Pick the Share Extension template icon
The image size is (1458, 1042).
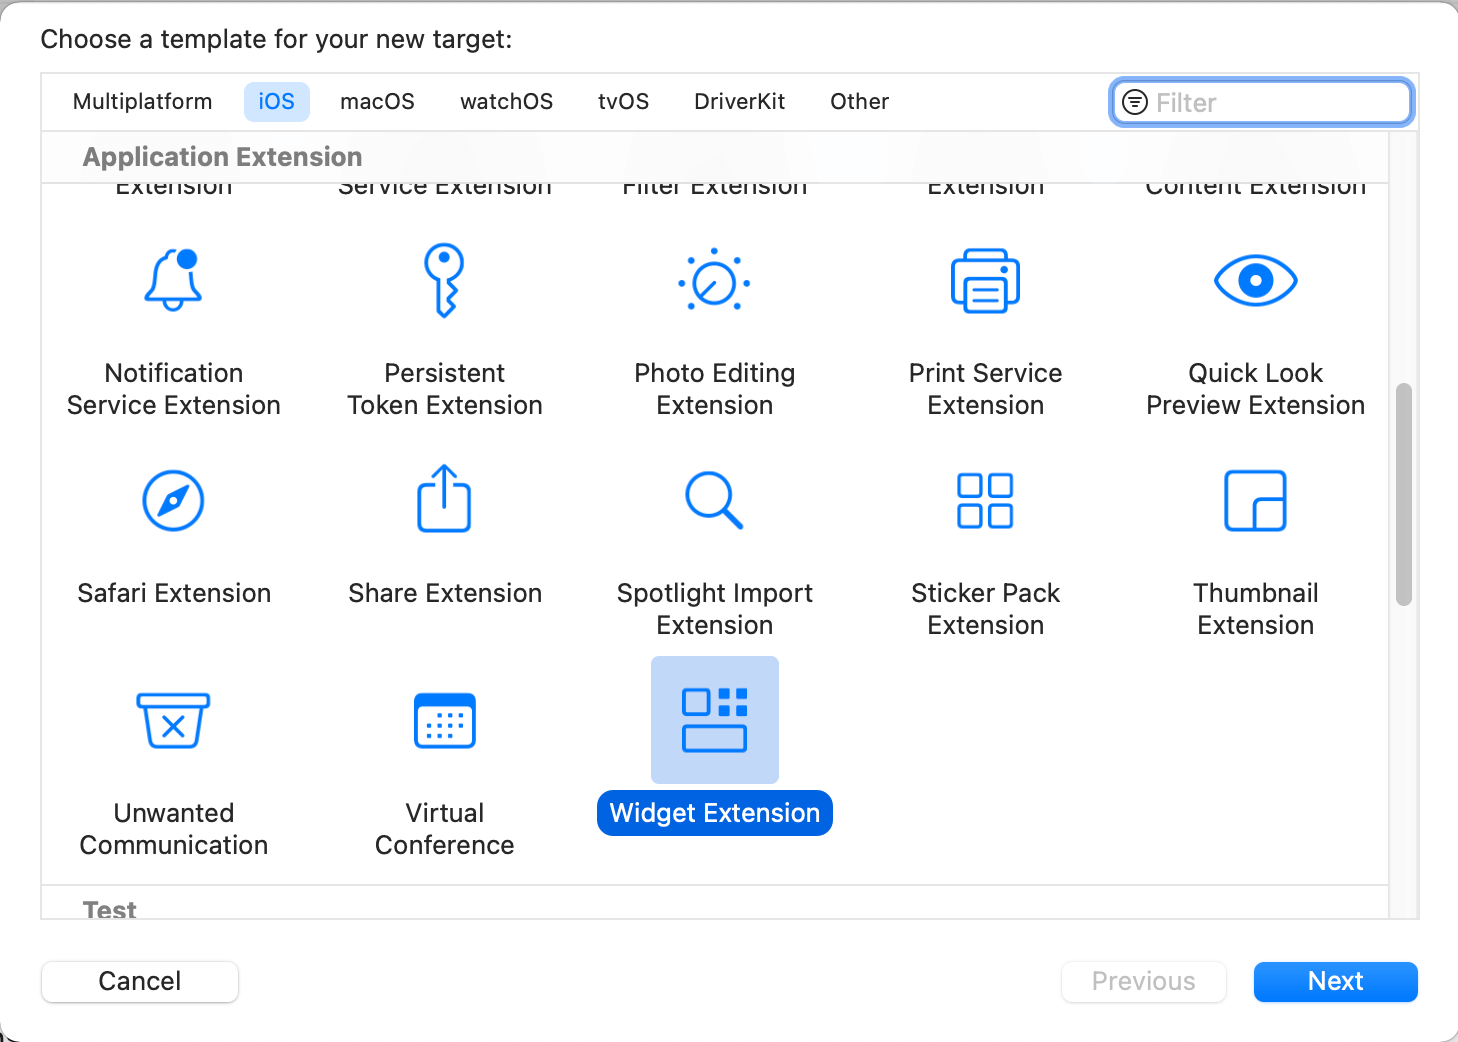[x=444, y=499]
